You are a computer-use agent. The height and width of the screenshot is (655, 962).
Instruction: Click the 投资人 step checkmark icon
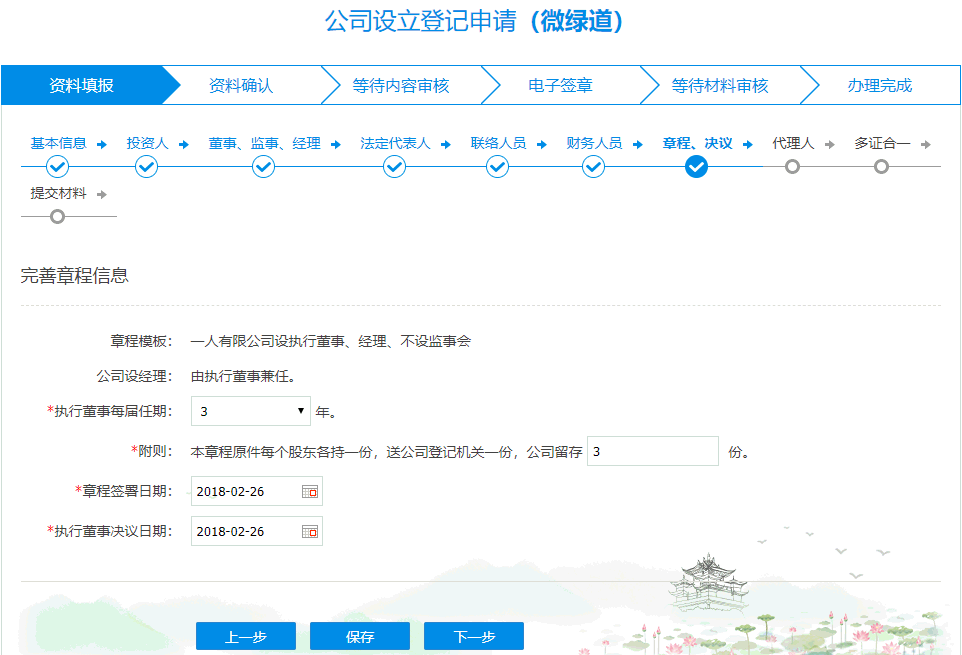pos(146,167)
